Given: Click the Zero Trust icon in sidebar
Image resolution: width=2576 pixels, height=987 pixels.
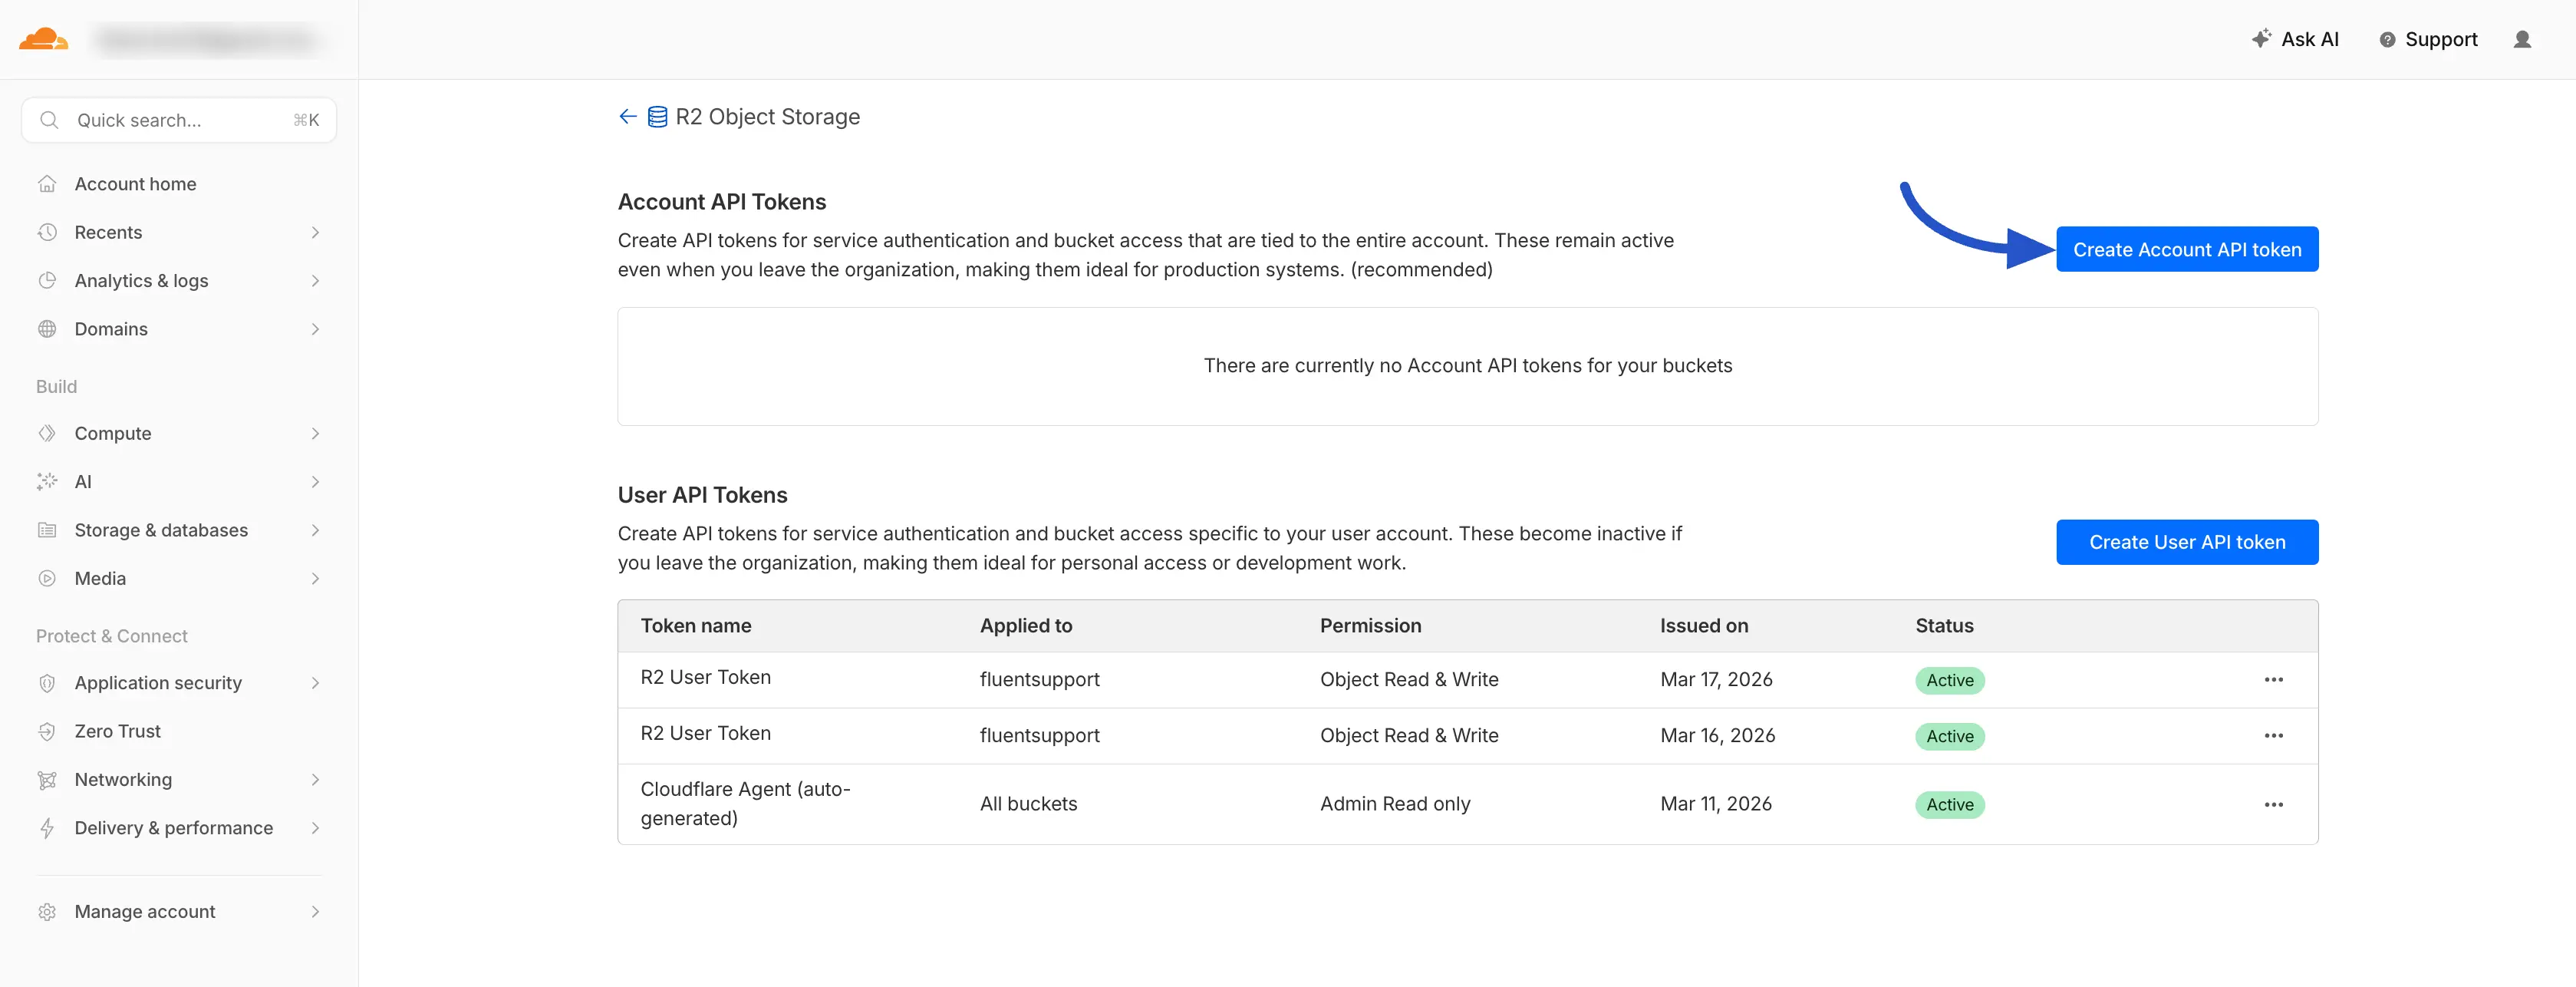Looking at the screenshot, I should tap(47, 730).
